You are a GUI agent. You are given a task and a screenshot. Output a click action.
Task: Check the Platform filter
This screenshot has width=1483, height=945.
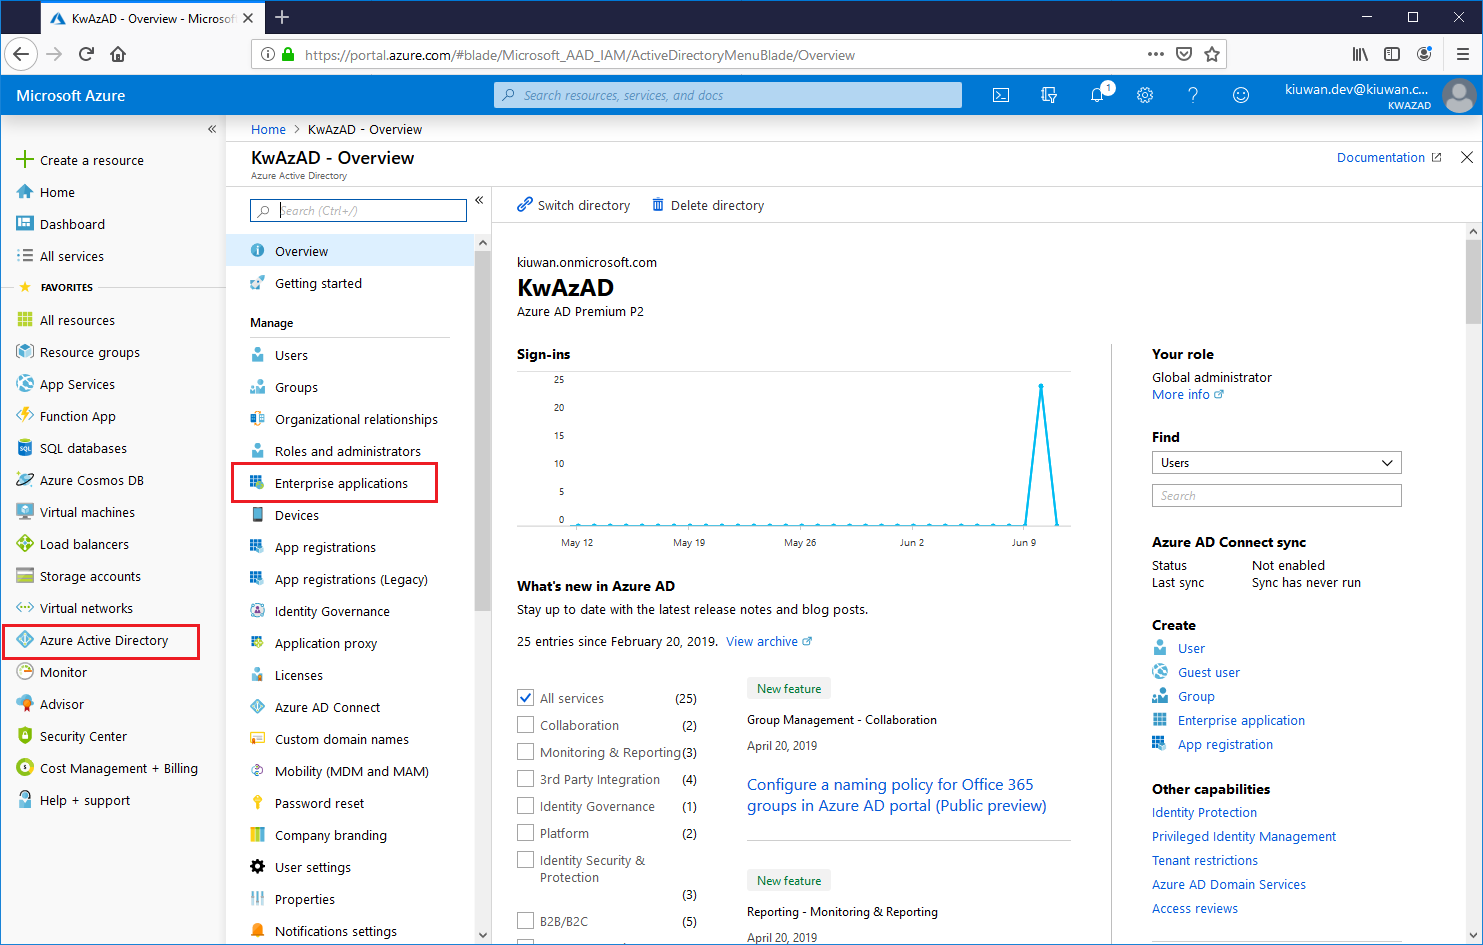[x=525, y=833]
